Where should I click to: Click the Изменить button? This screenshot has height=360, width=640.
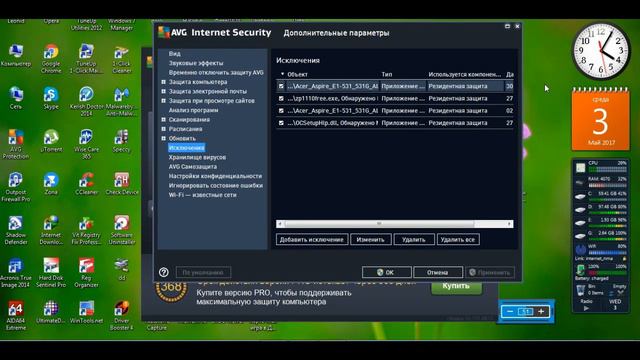tap(371, 240)
